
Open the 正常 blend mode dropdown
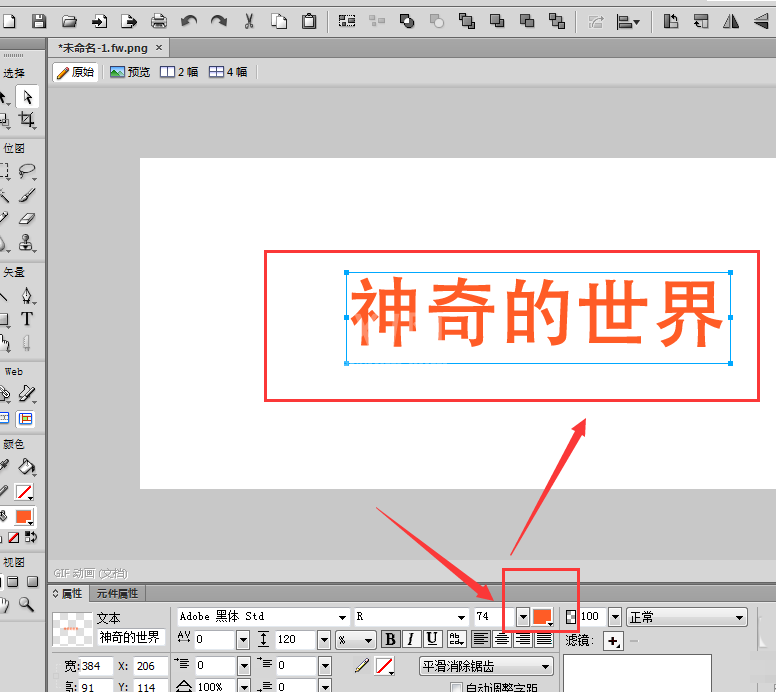pos(687,617)
